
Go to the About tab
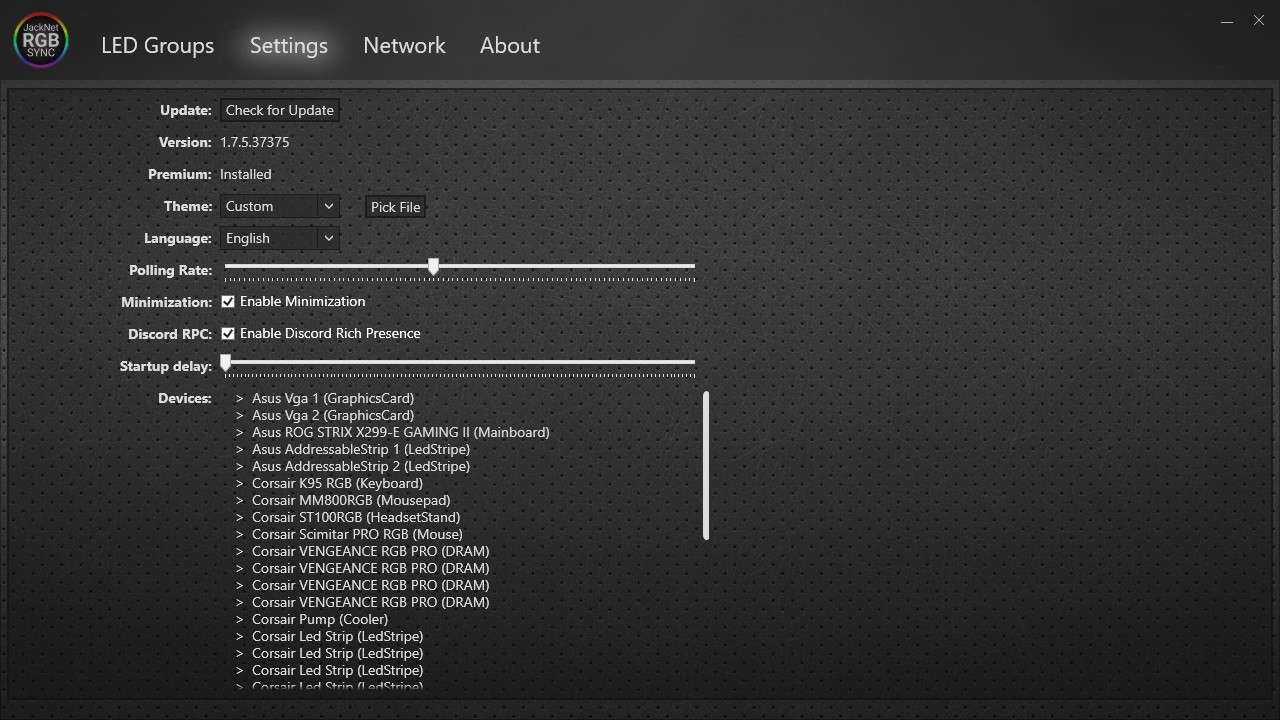(510, 45)
